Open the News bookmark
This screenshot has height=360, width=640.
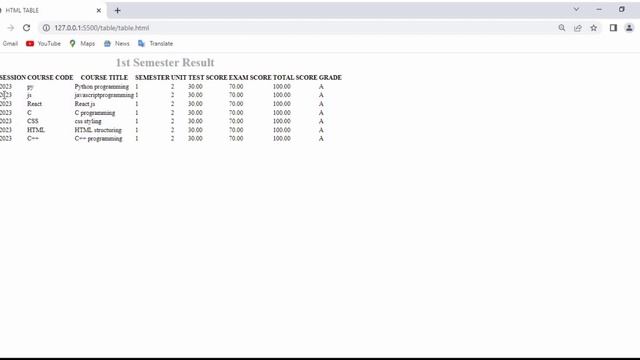117,44
